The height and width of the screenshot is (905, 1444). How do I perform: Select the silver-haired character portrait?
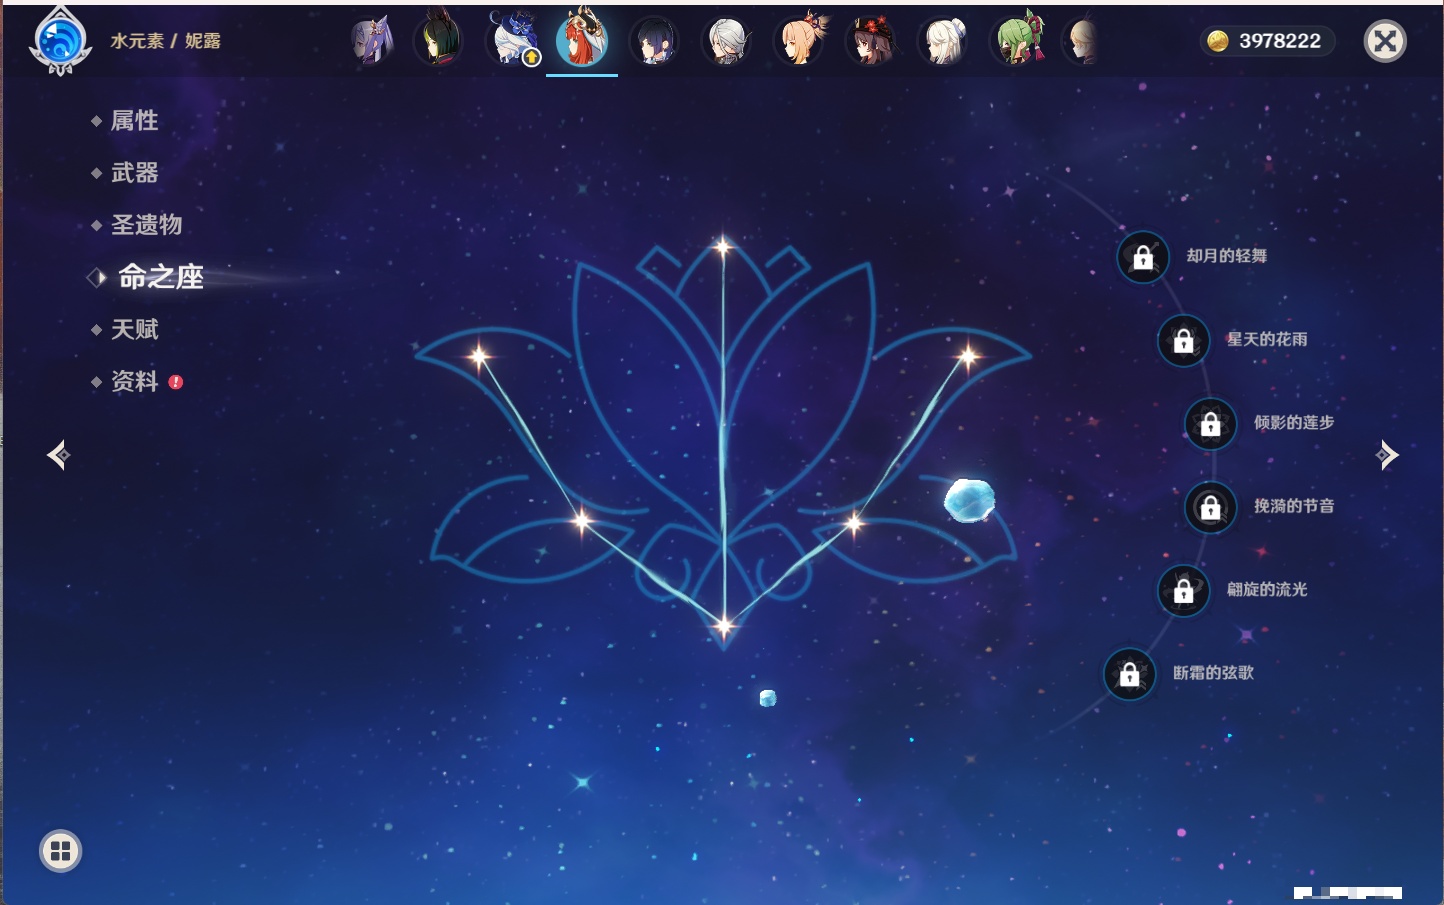pos(726,42)
